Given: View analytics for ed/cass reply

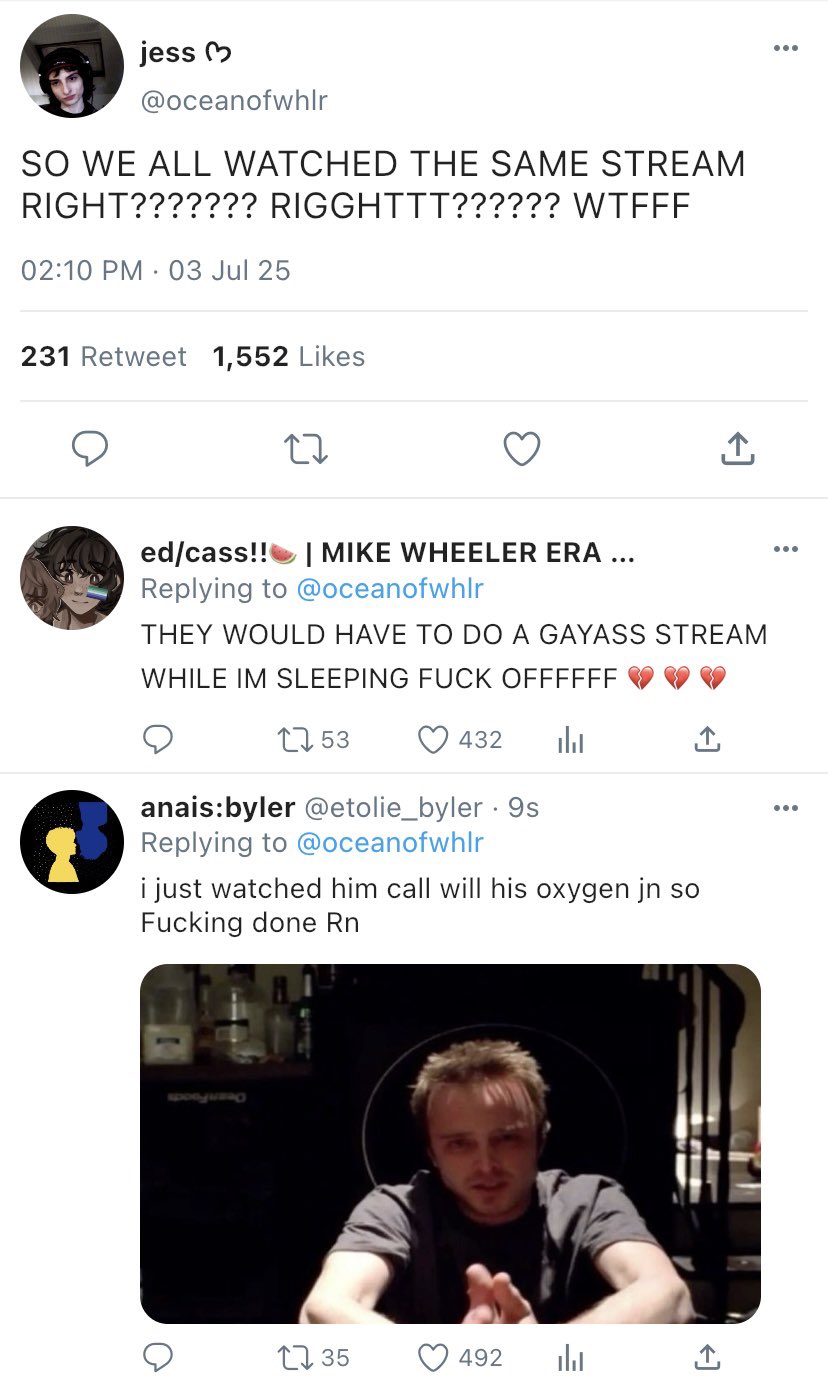Looking at the screenshot, I should 568,739.
